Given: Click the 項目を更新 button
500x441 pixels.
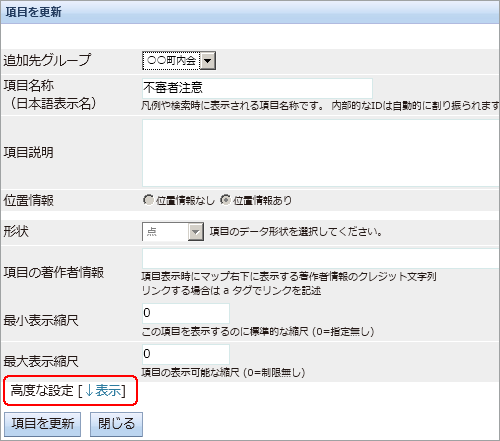Looking at the screenshot, I should coord(42,424).
